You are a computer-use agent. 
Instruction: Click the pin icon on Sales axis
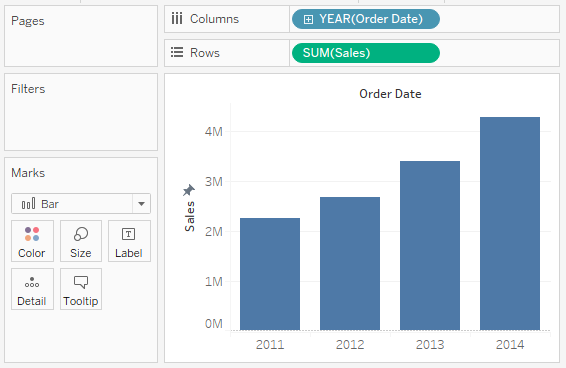[x=188, y=190]
